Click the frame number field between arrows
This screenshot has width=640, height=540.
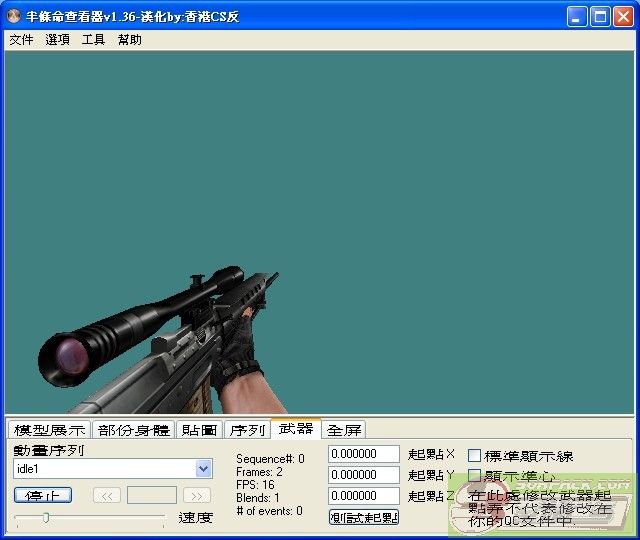152,495
